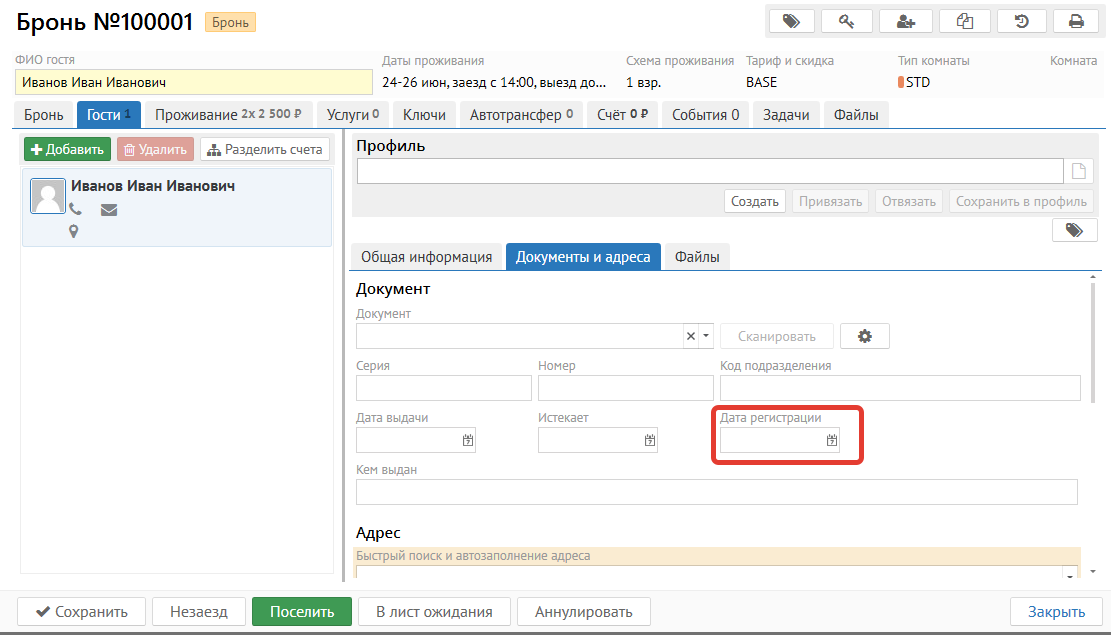Open document scanner settings gear

pos(865,337)
